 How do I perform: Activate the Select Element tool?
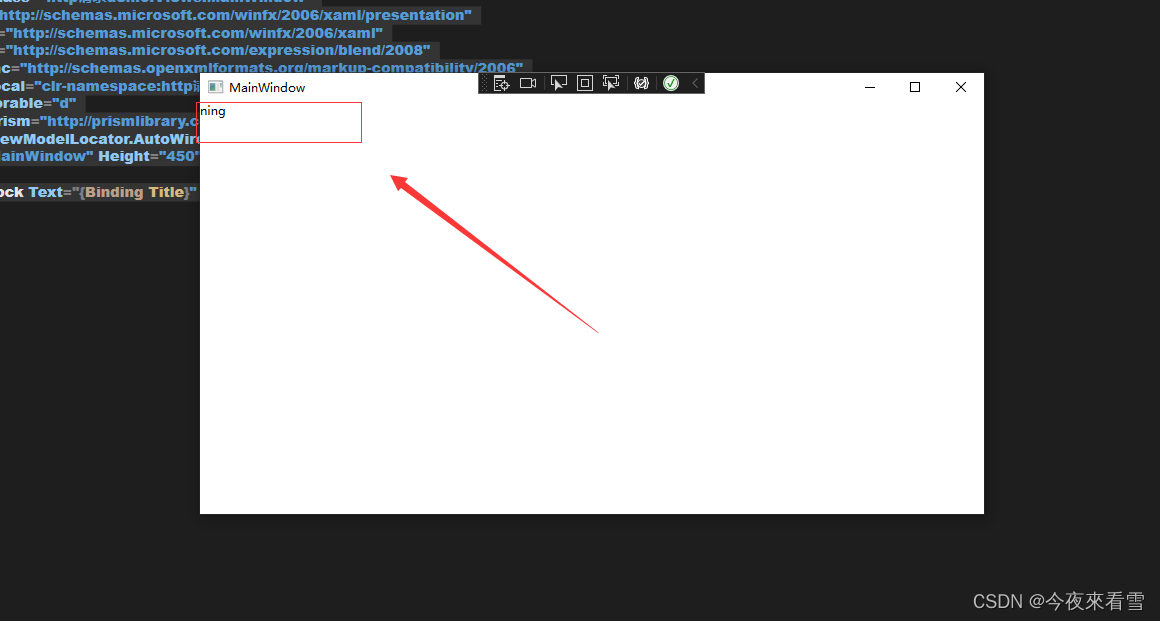(559, 84)
